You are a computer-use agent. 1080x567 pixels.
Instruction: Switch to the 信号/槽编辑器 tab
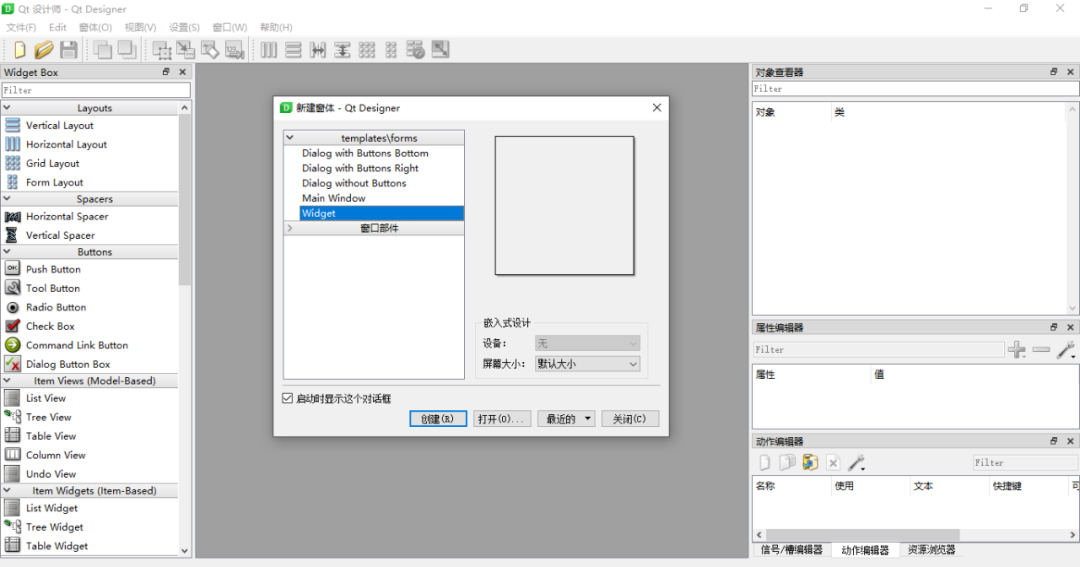click(791, 550)
